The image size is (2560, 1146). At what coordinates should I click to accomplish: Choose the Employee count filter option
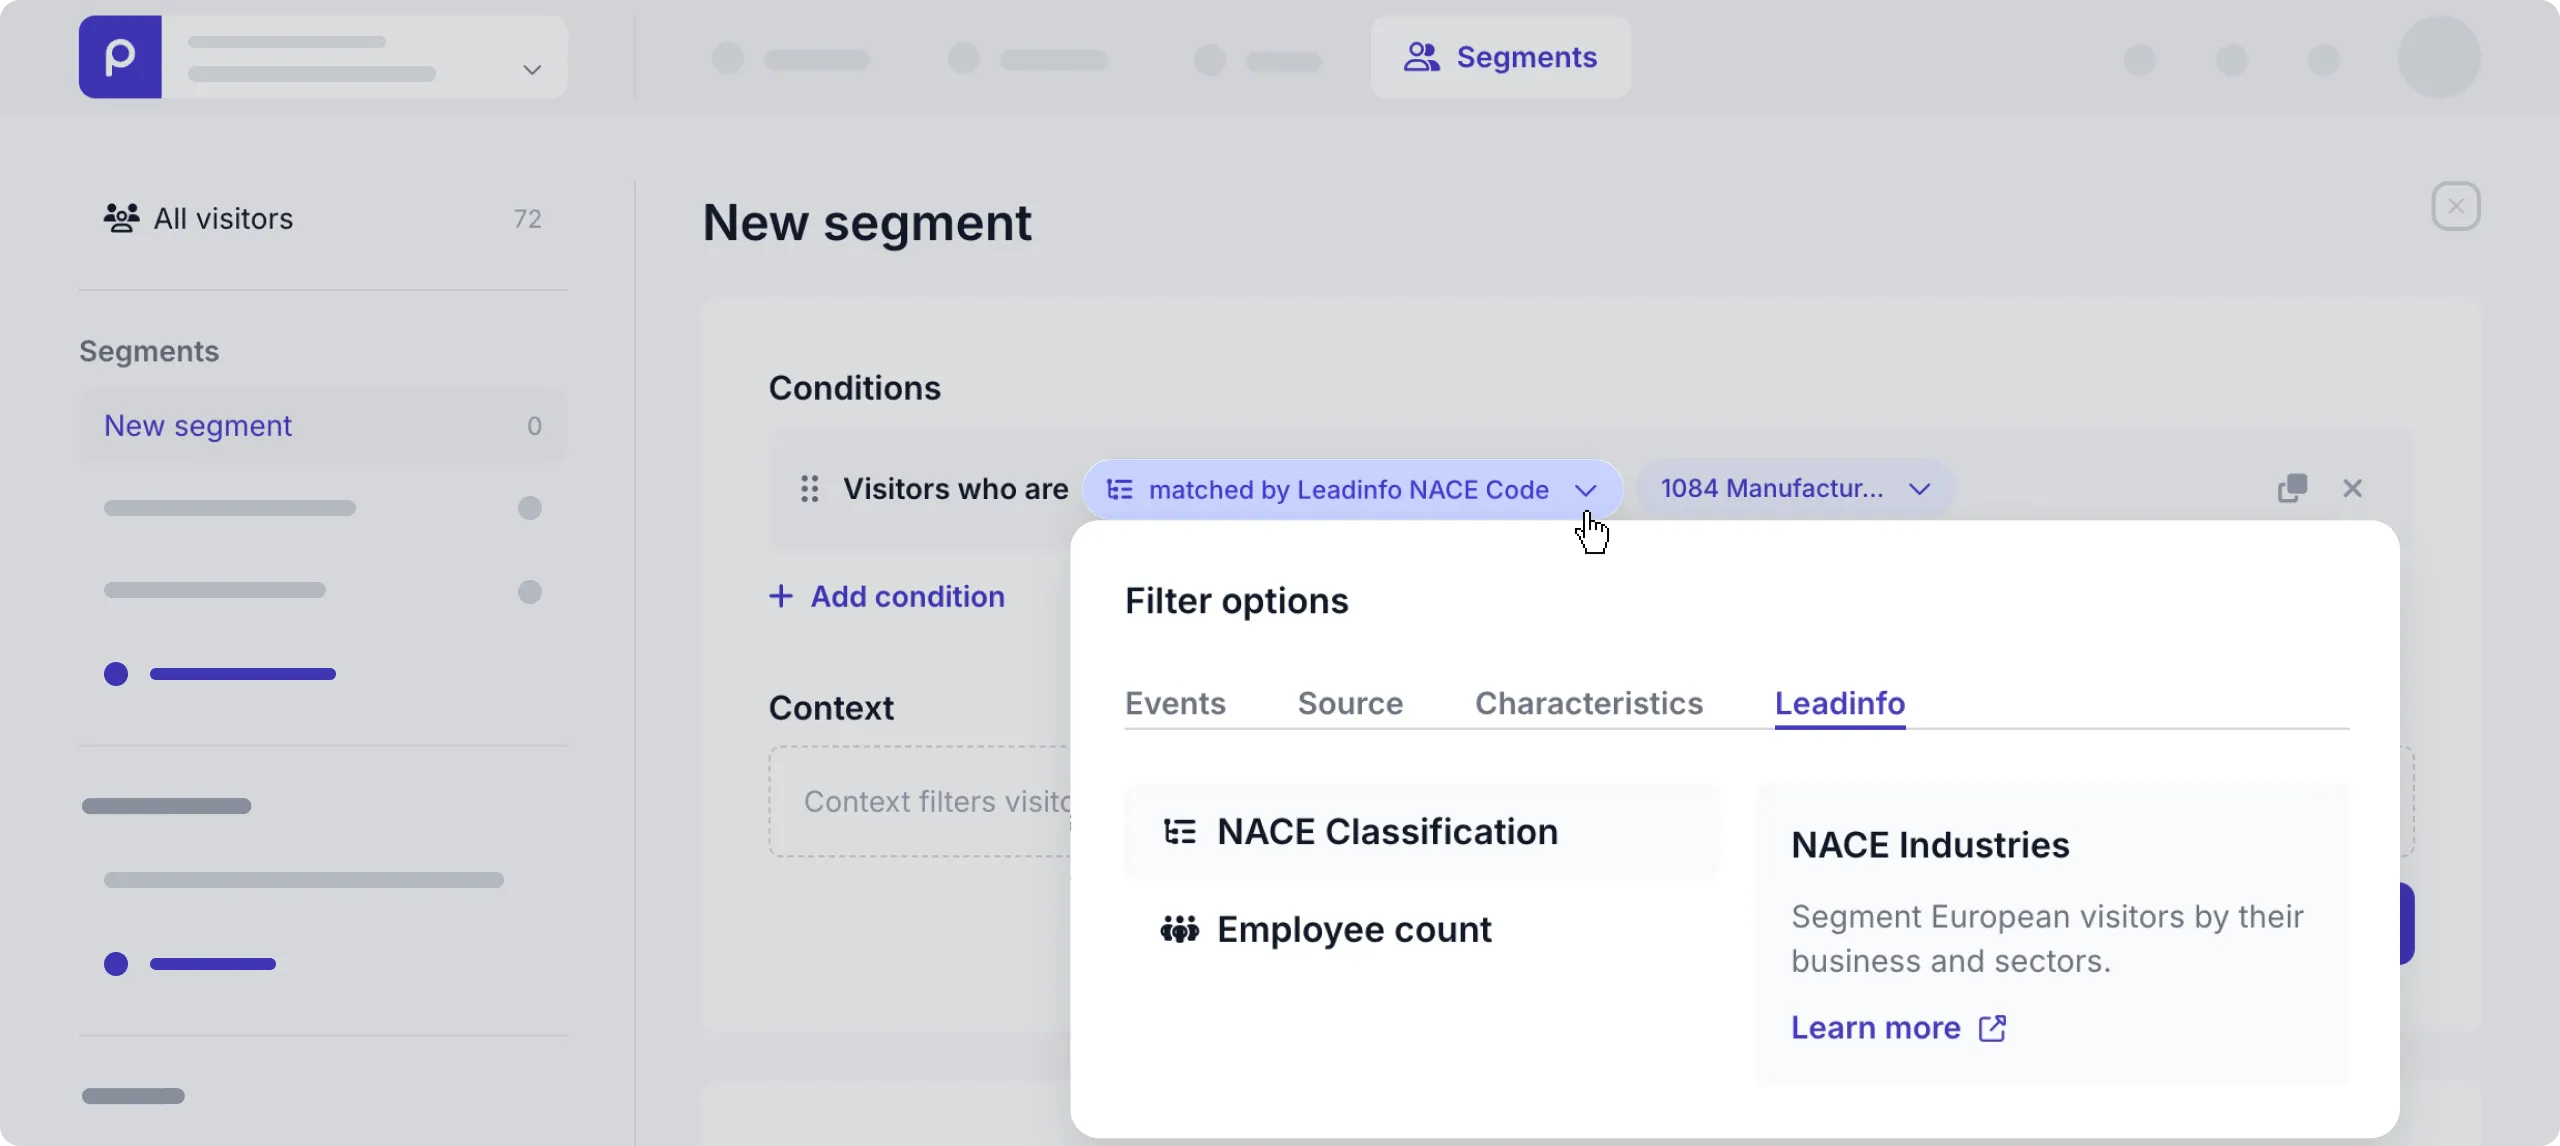tap(1421, 930)
